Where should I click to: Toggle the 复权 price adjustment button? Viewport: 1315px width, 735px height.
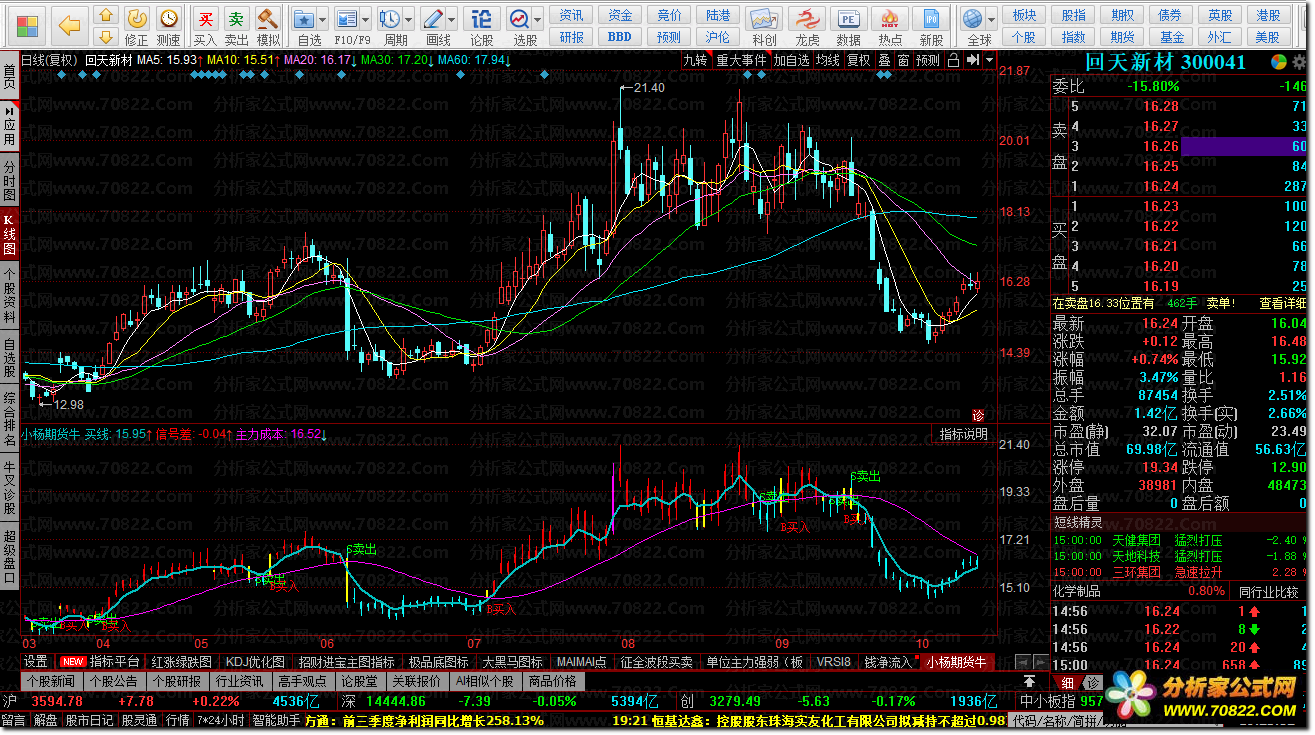coord(858,60)
